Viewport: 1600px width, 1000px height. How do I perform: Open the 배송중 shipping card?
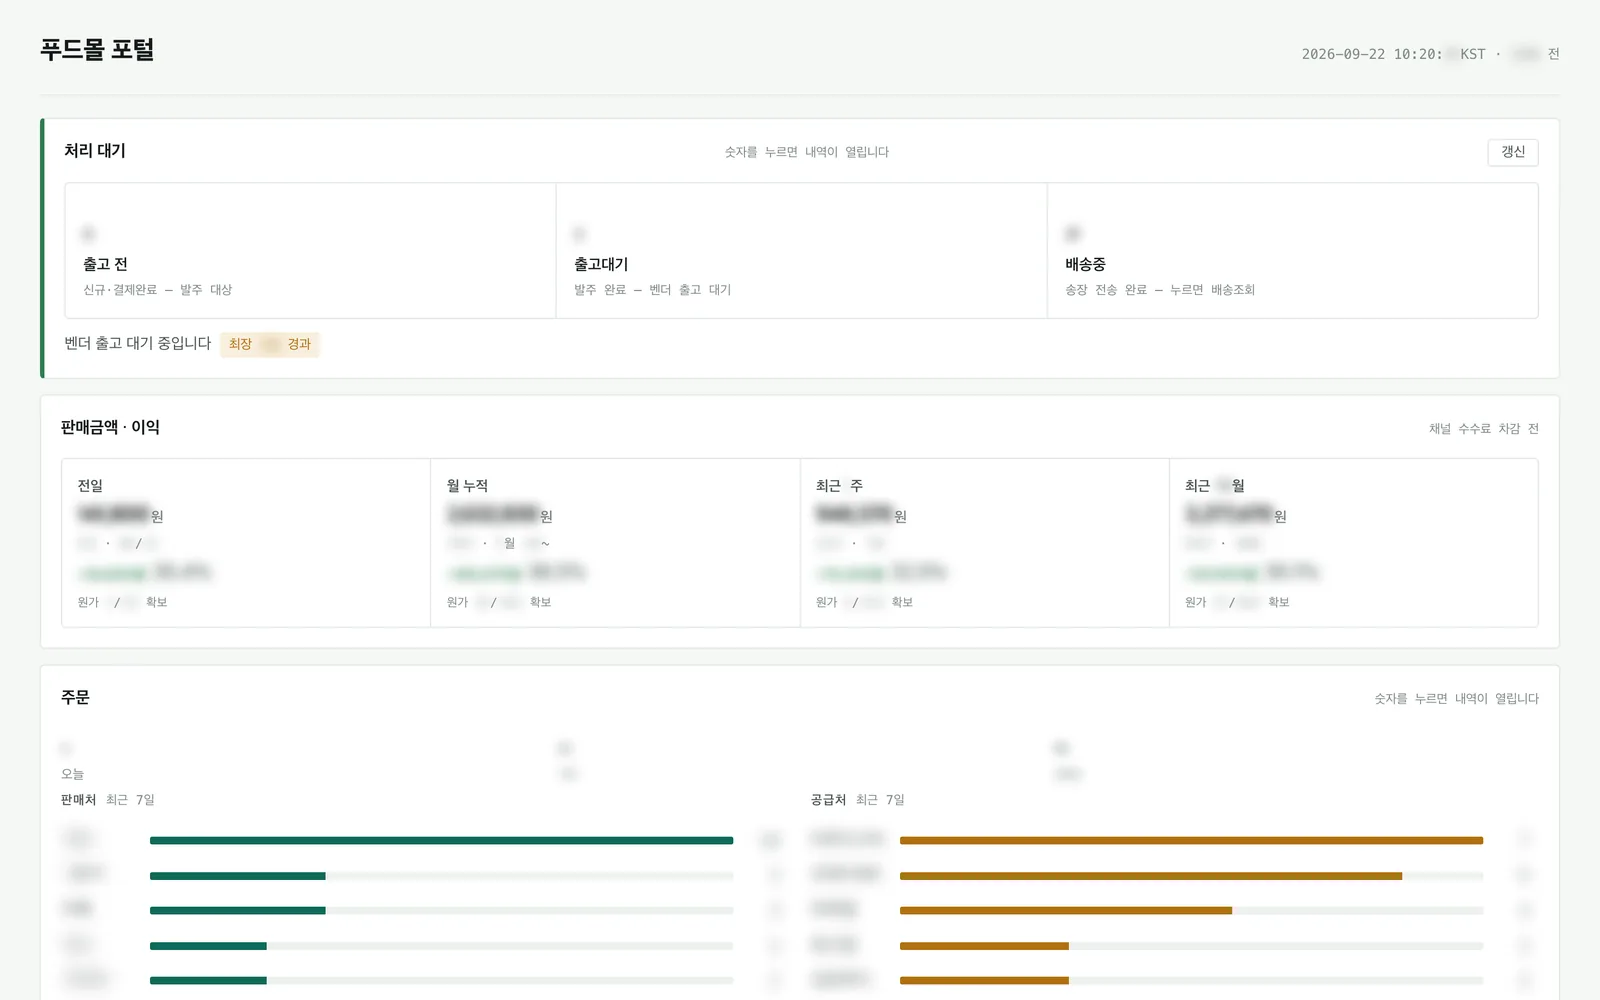[1292, 251]
